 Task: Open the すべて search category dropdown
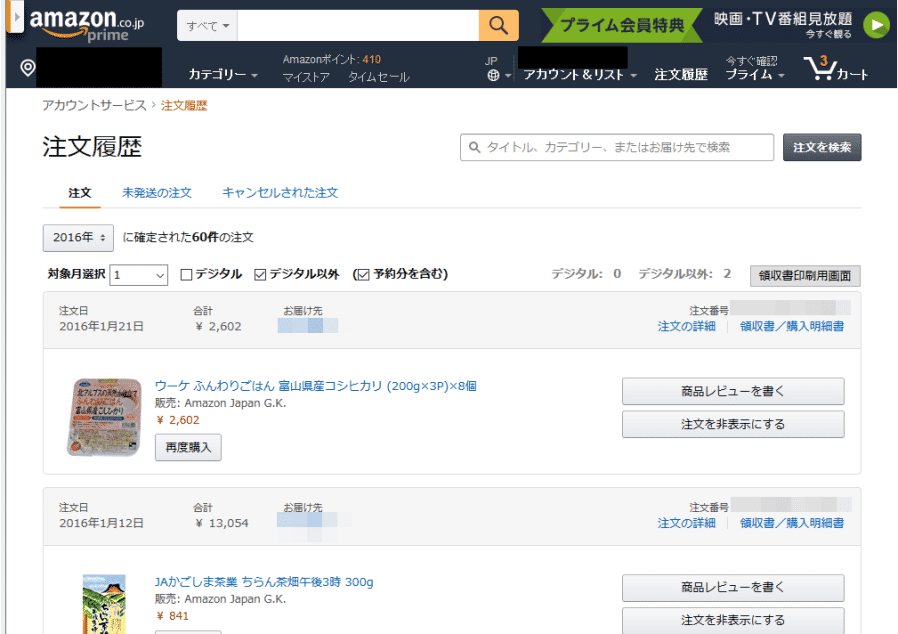(207, 26)
